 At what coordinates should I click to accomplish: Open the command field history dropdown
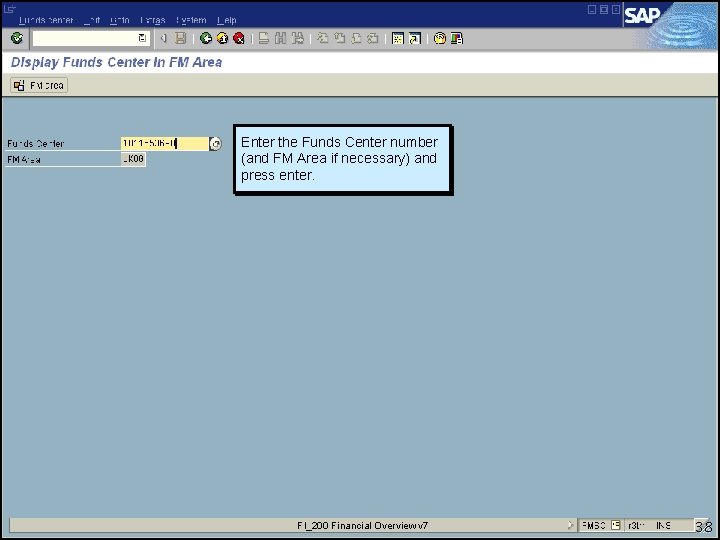[142, 39]
